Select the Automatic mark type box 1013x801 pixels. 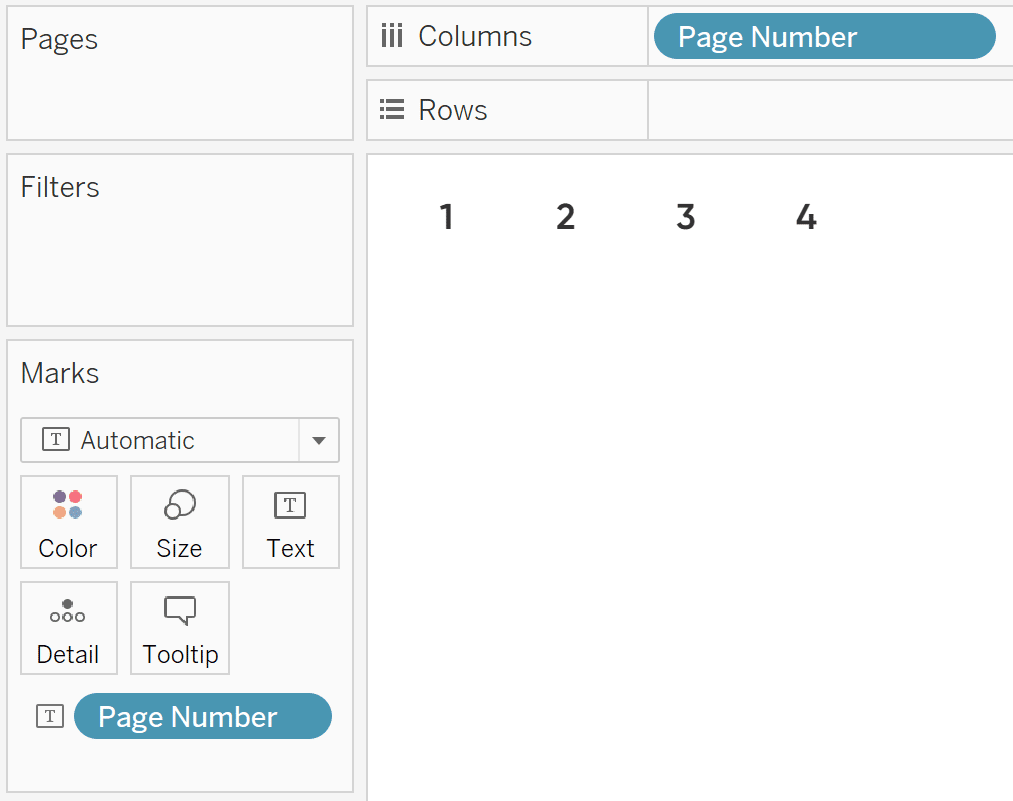[x=160, y=441]
